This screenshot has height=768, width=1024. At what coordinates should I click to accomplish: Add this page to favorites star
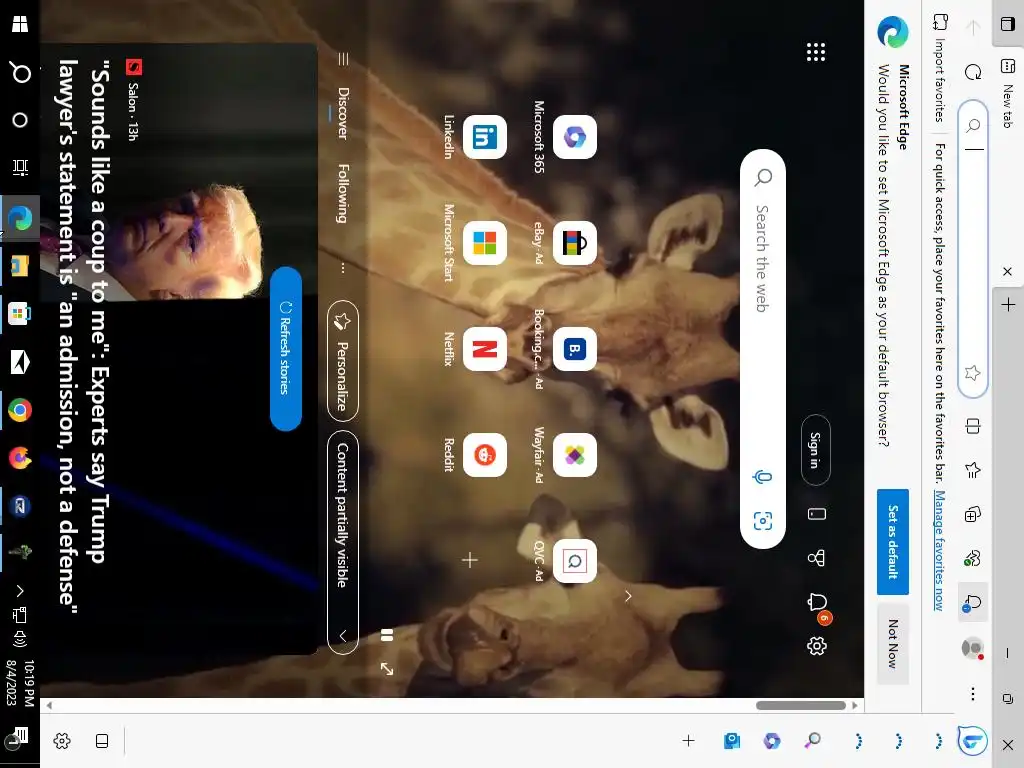tap(972, 372)
